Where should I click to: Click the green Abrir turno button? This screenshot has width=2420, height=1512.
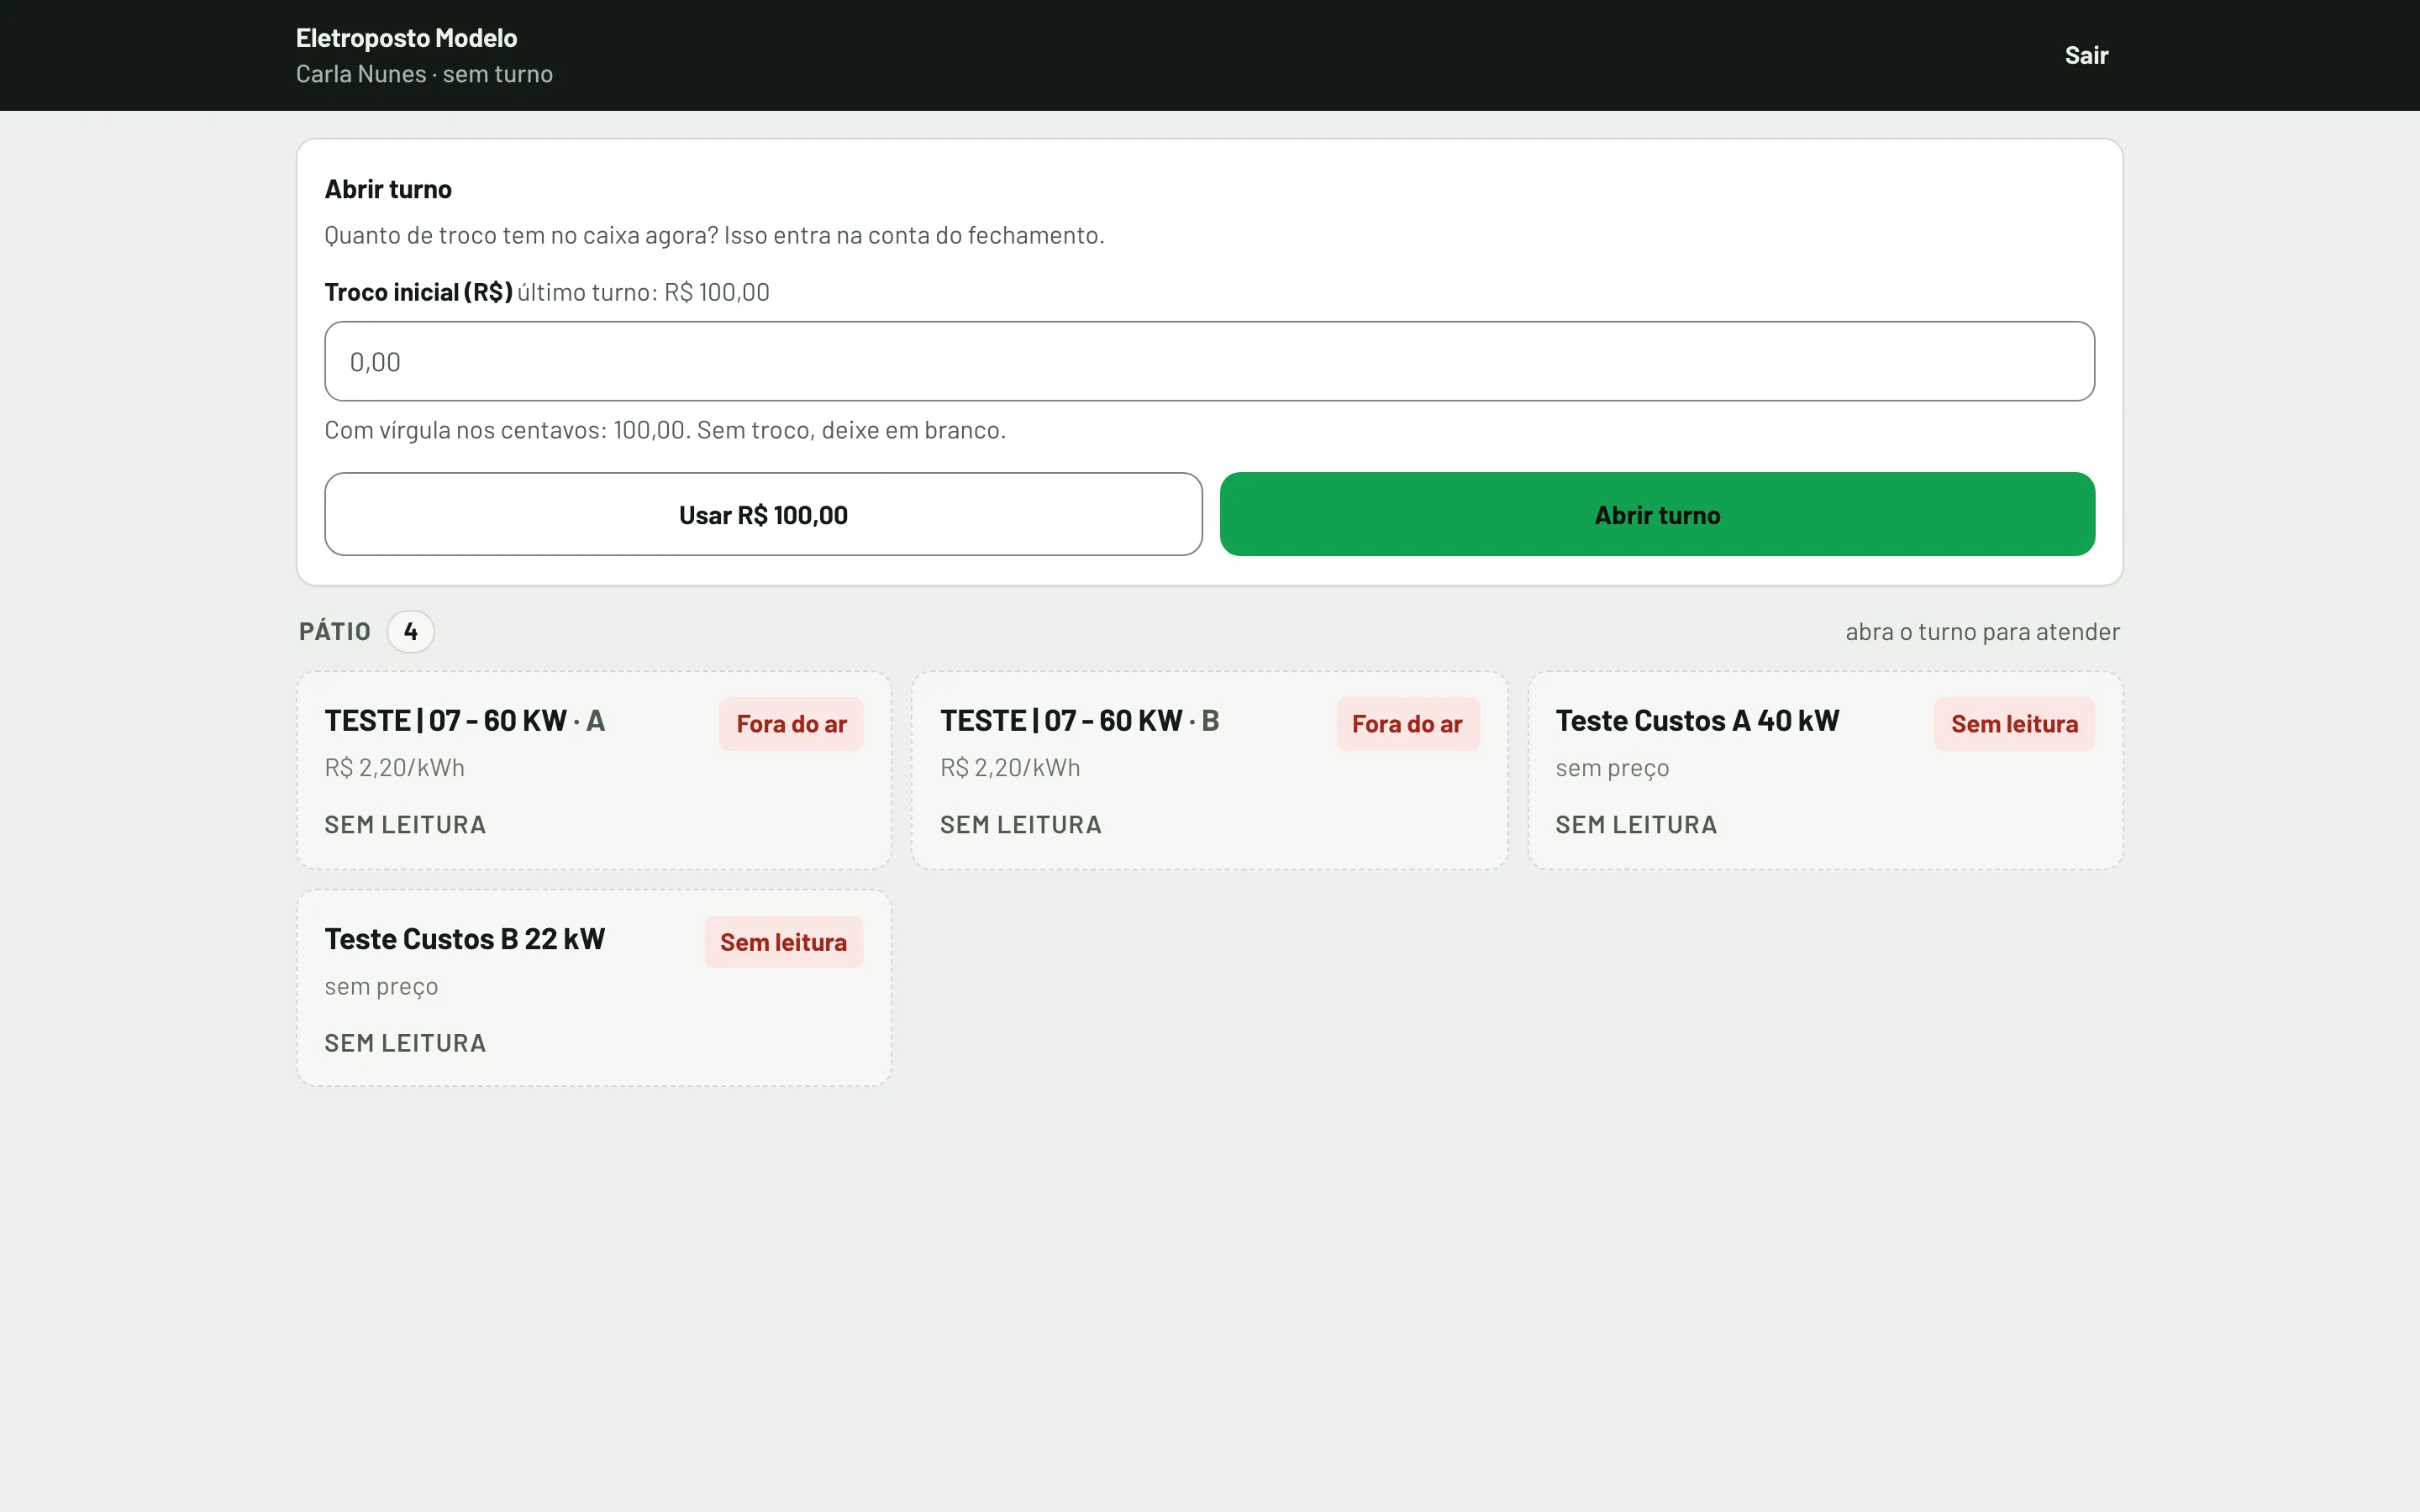[1657, 514]
